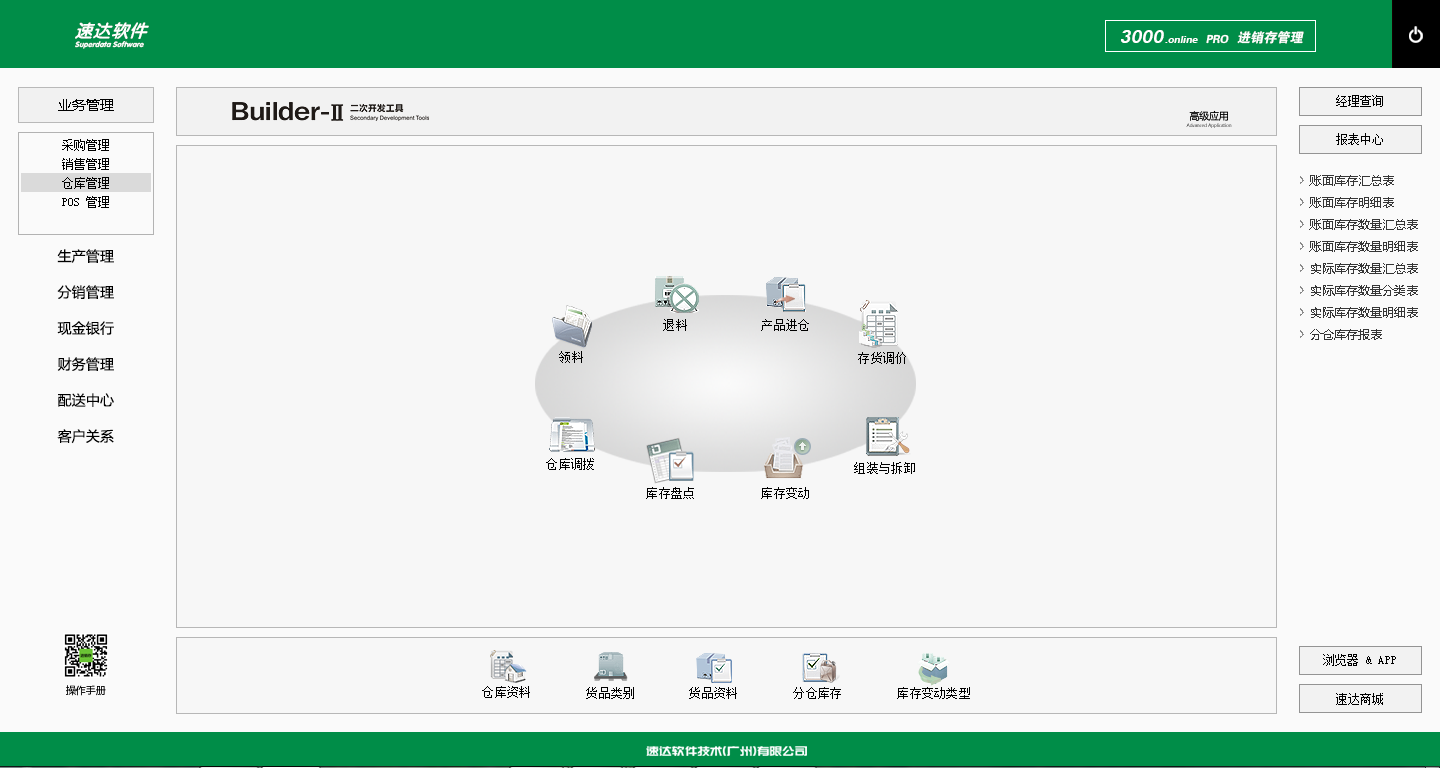
Task: Open the 报表中心 button
Action: (x=1359, y=140)
